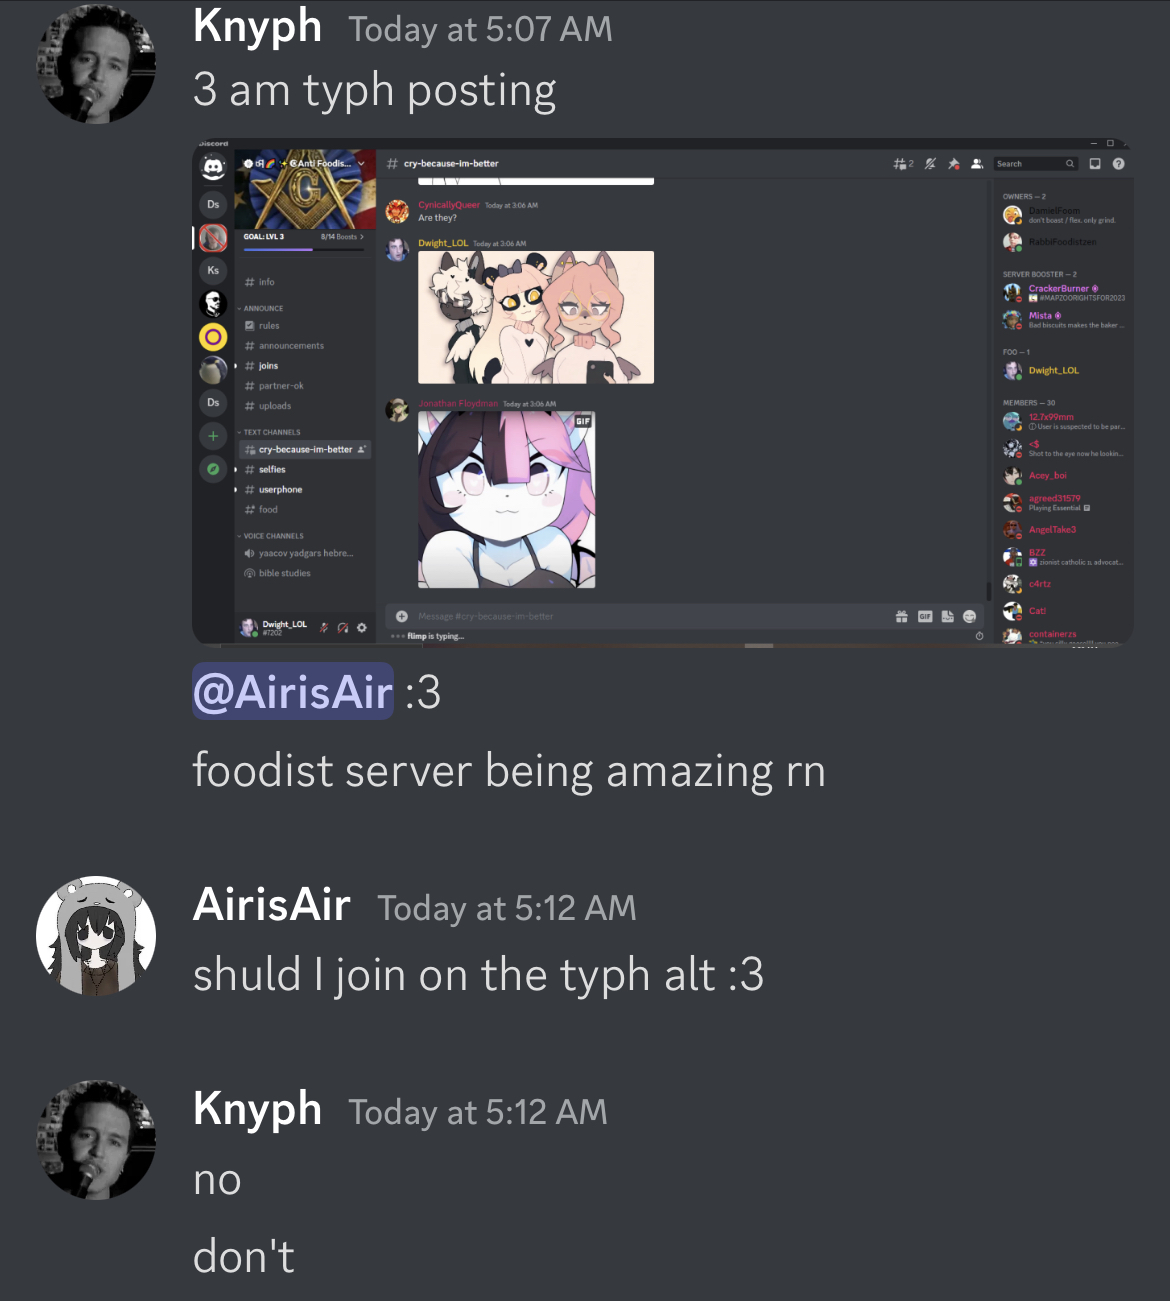Open Discord home direct messages icon
The image size is (1170, 1301).
point(213,168)
